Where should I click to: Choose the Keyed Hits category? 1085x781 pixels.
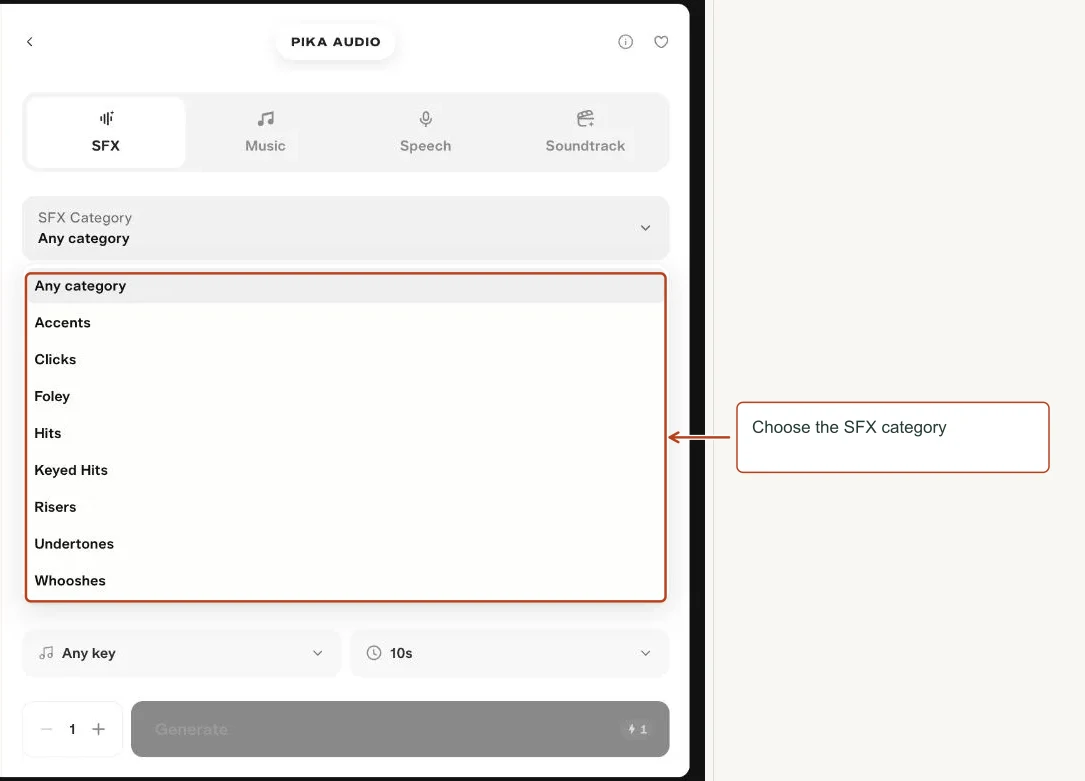click(x=345, y=470)
